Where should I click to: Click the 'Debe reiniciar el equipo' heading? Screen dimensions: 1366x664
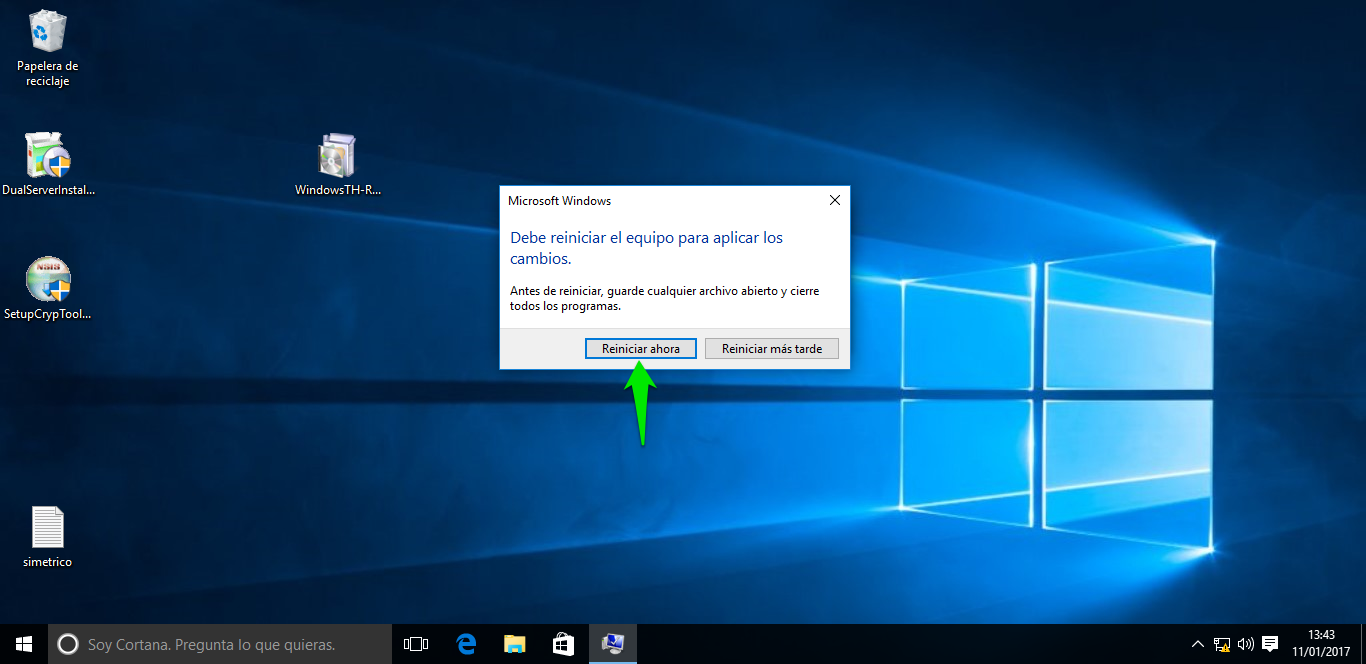click(646, 248)
